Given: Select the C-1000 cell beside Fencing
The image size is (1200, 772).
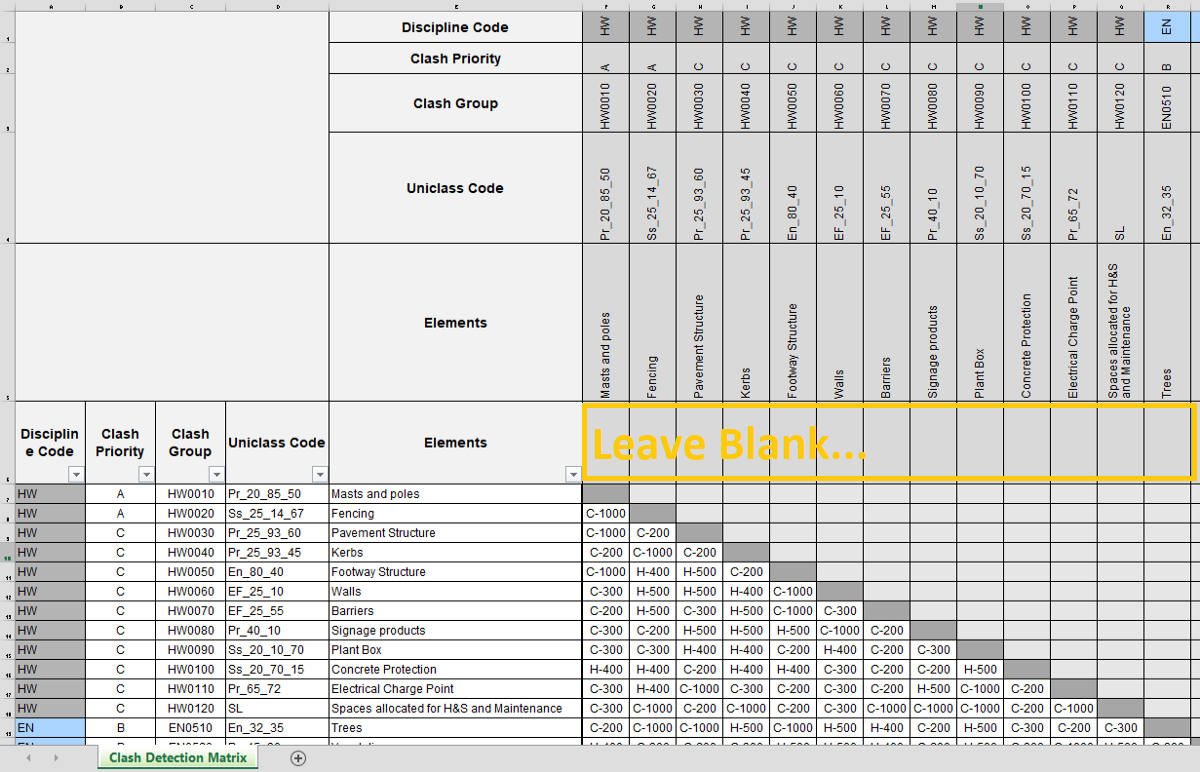Looking at the screenshot, I should [605, 513].
